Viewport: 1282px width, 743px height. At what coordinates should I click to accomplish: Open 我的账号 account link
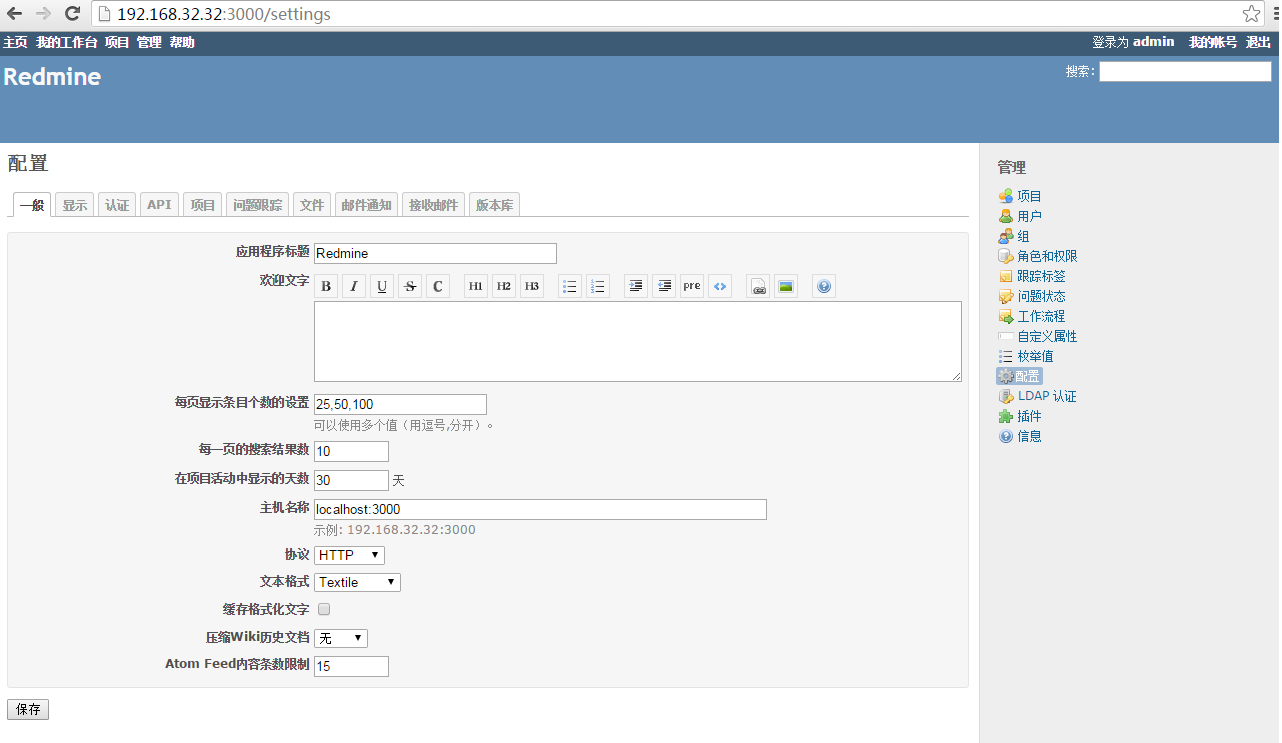[x=1213, y=42]
